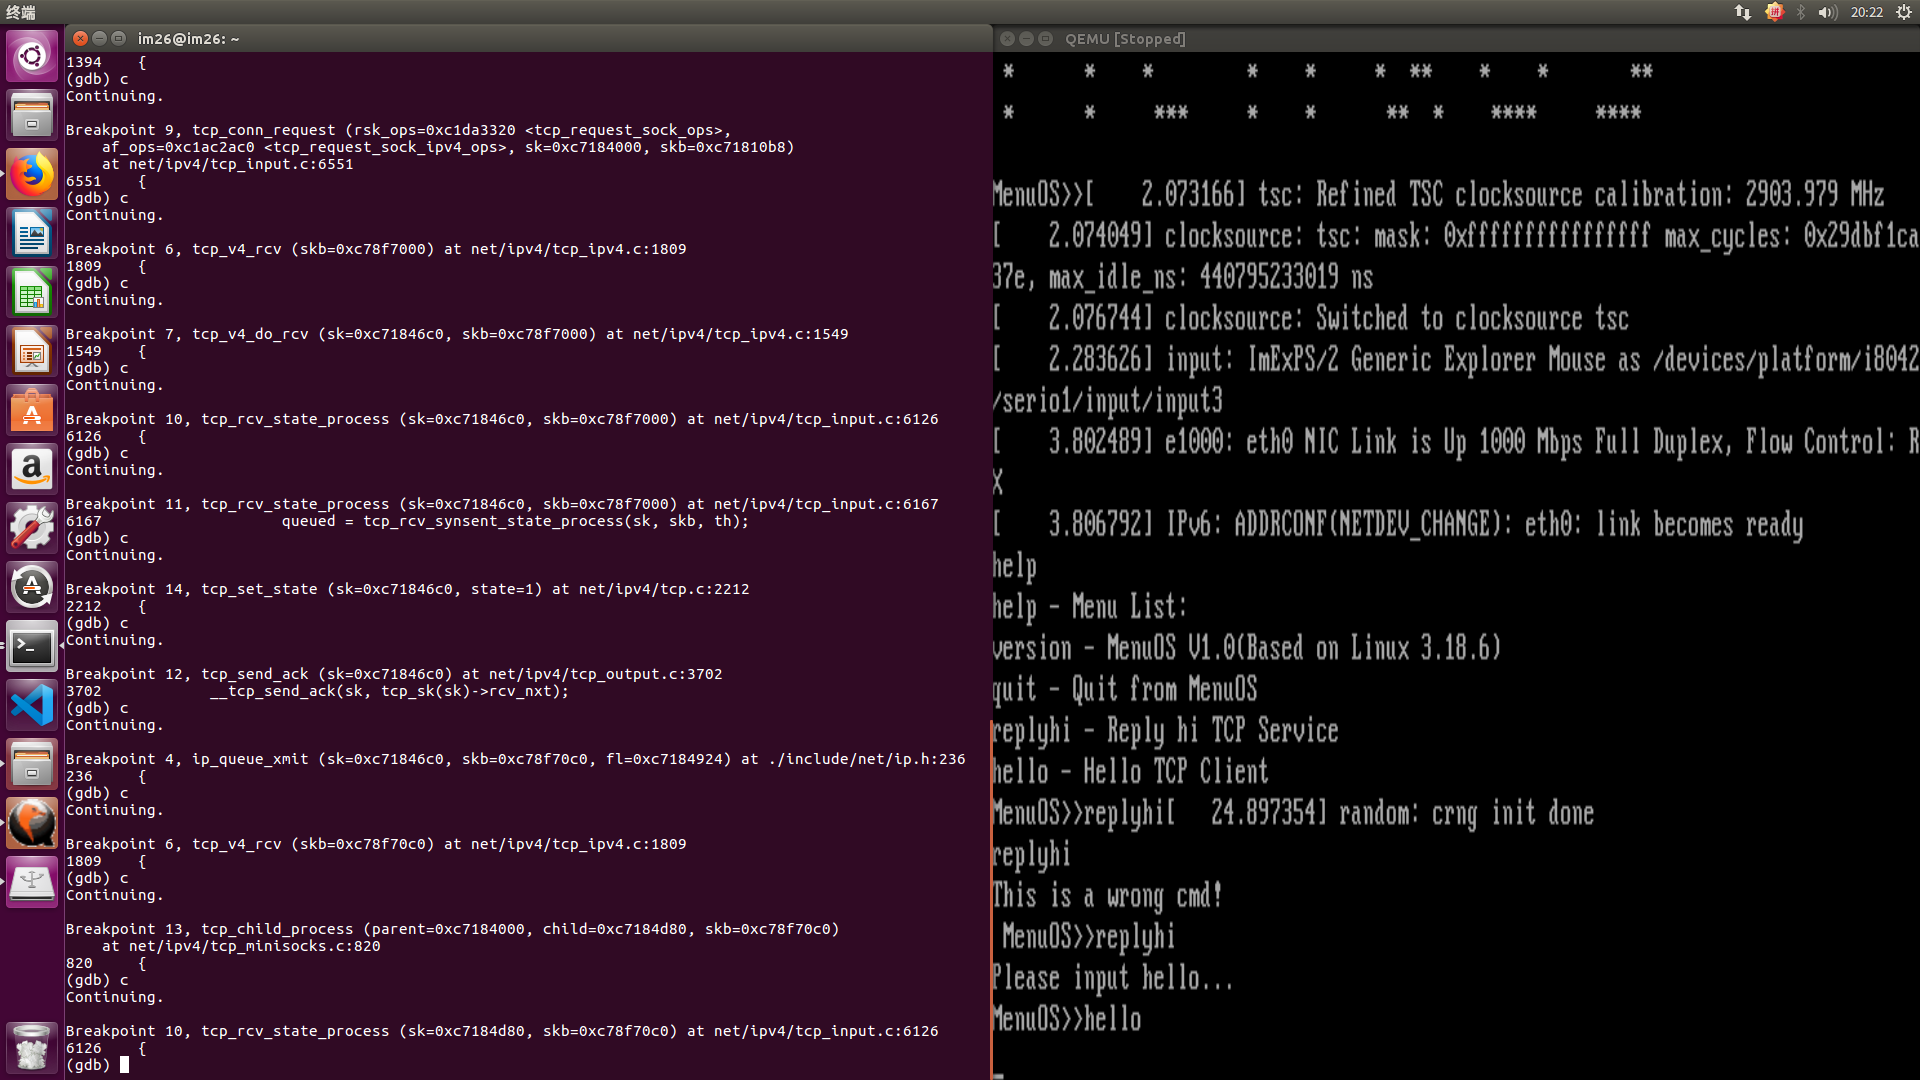Open LibreOffice Impress from the dock
The height and width of the screenshot is (1080, 1920).
[32, 352]
